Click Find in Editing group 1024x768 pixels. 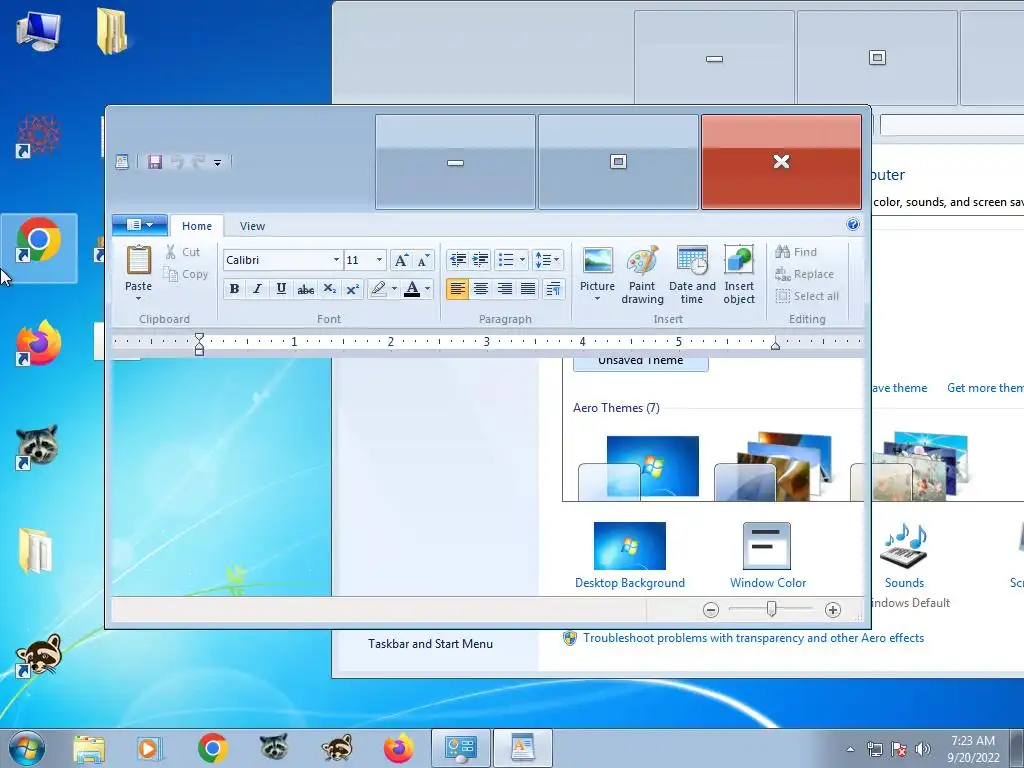coord(796,252)
